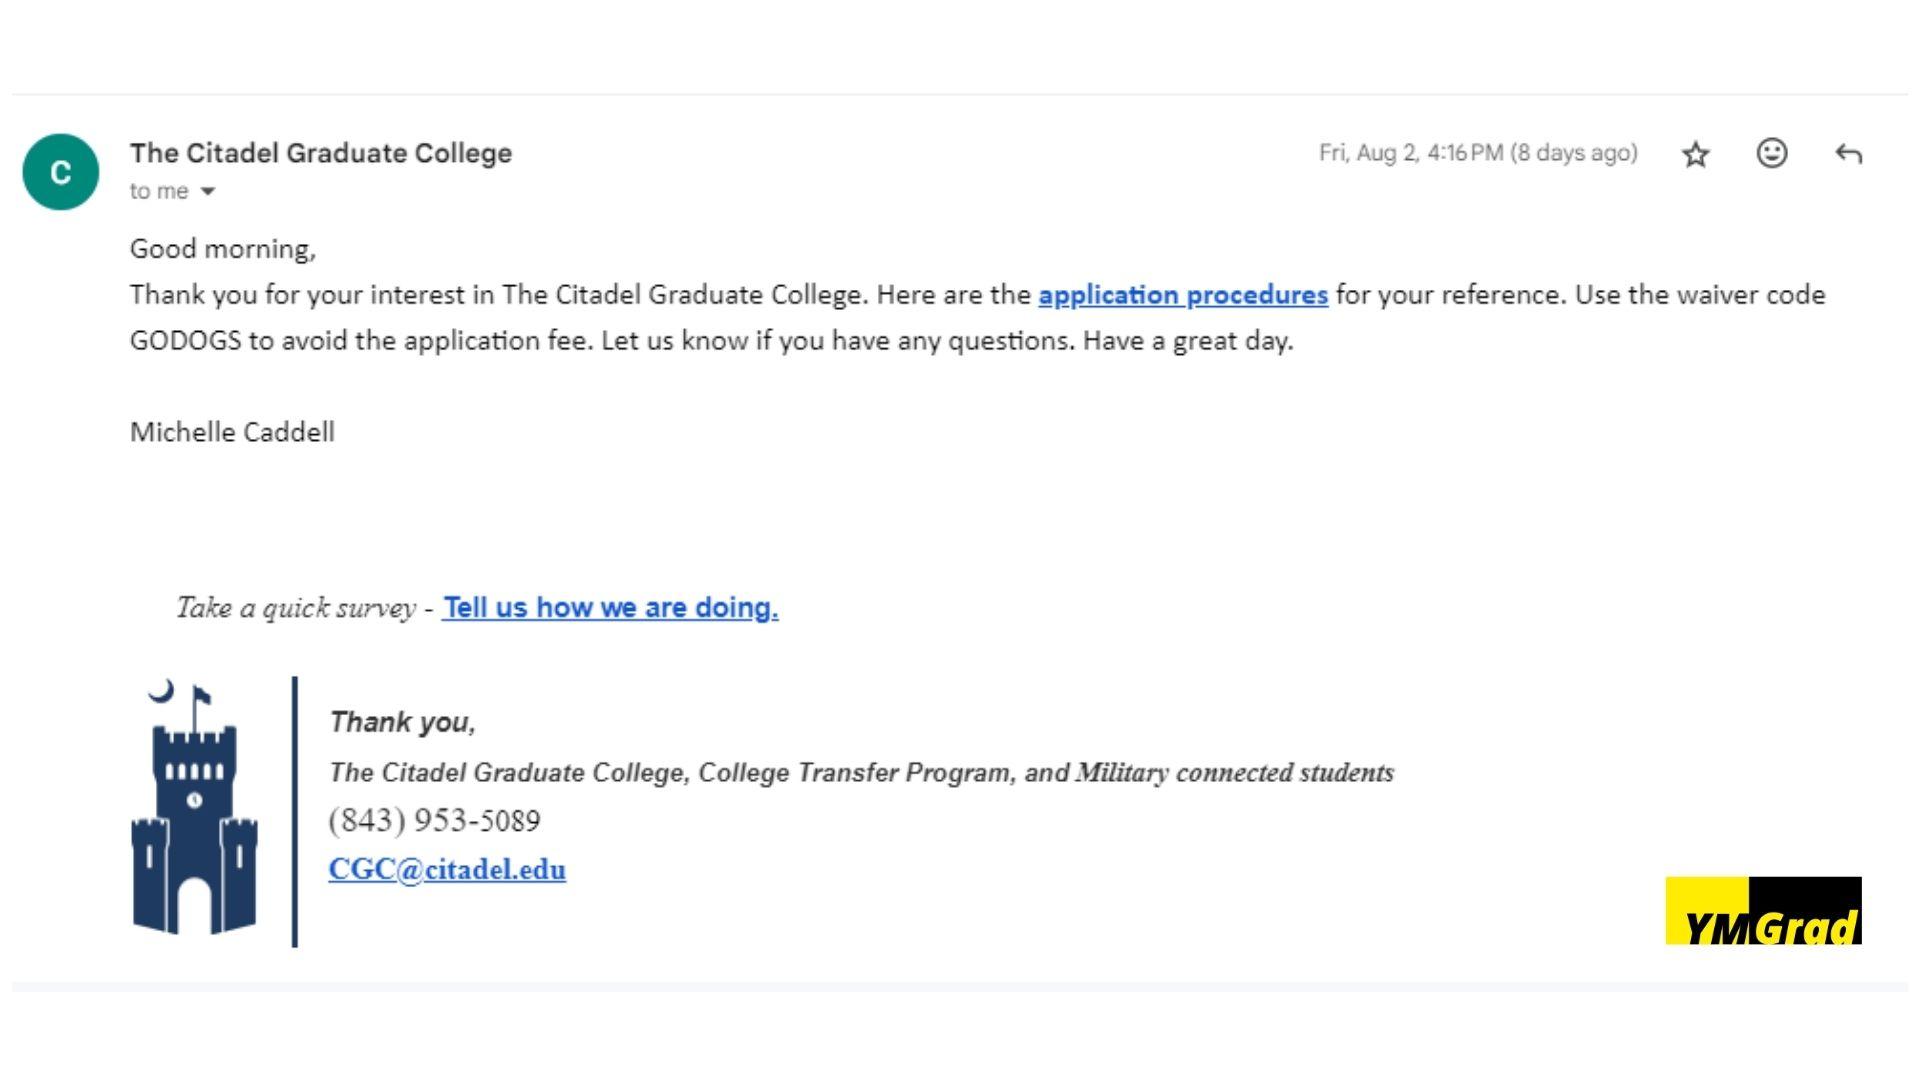Image resolution: width=1920 pixels, height=1080 pixels.
Task: Click the 'Good morning,' greeting line
Action: coord(223,249)
